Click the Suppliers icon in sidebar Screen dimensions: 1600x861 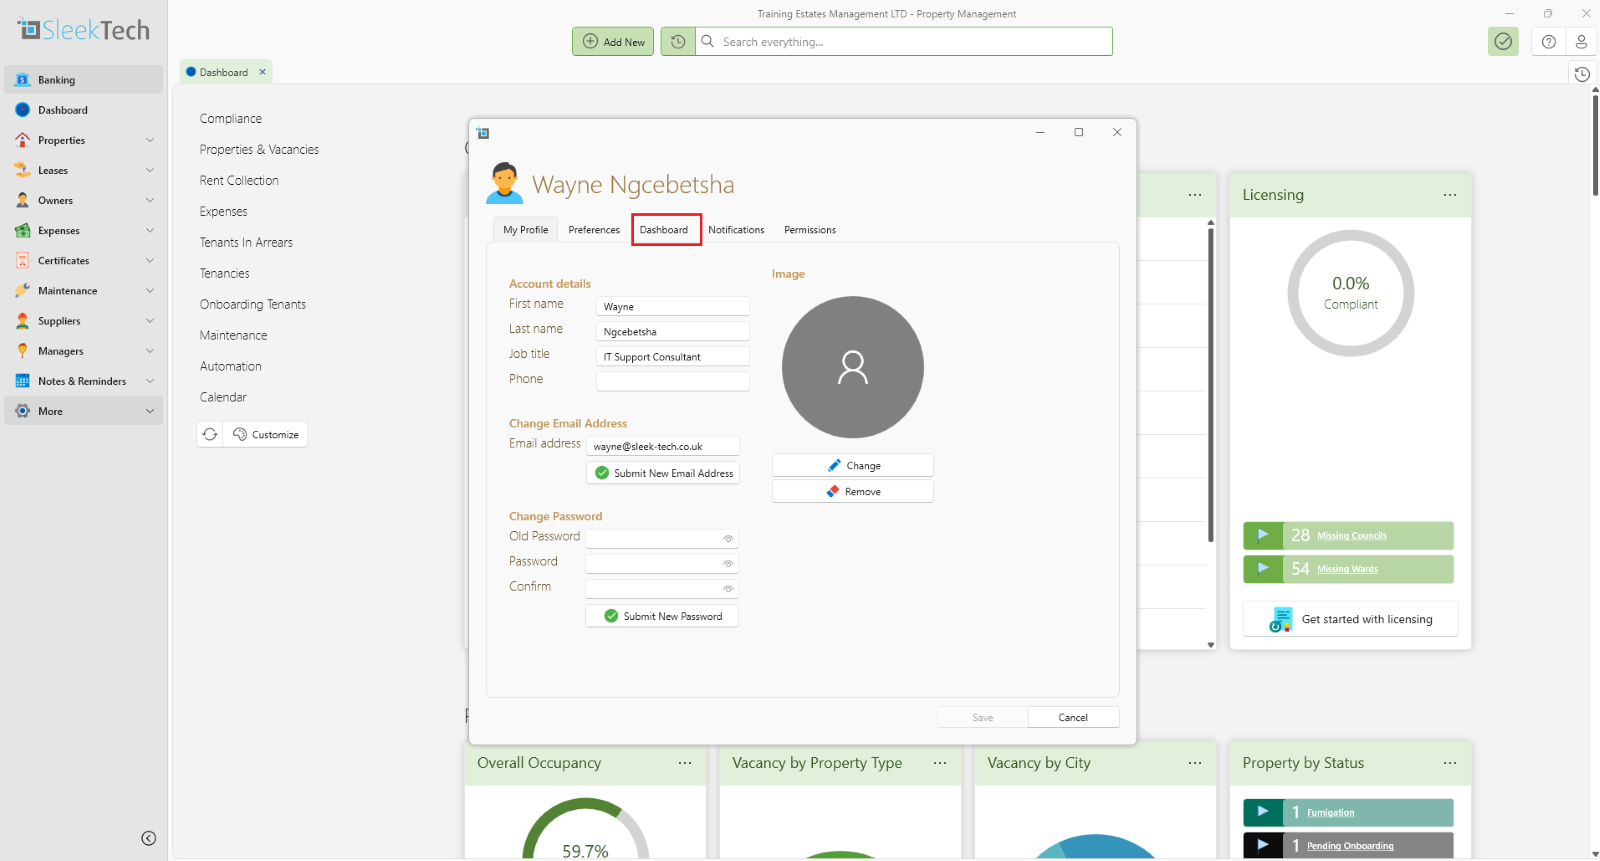(x=22, y=321)
